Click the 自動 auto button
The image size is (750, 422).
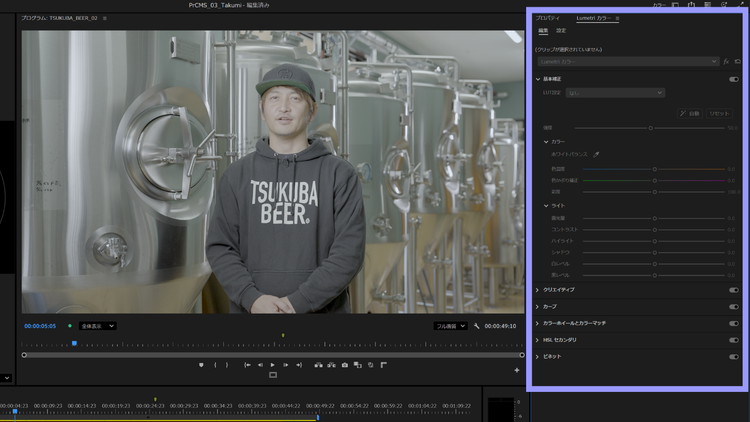[689, 114]
